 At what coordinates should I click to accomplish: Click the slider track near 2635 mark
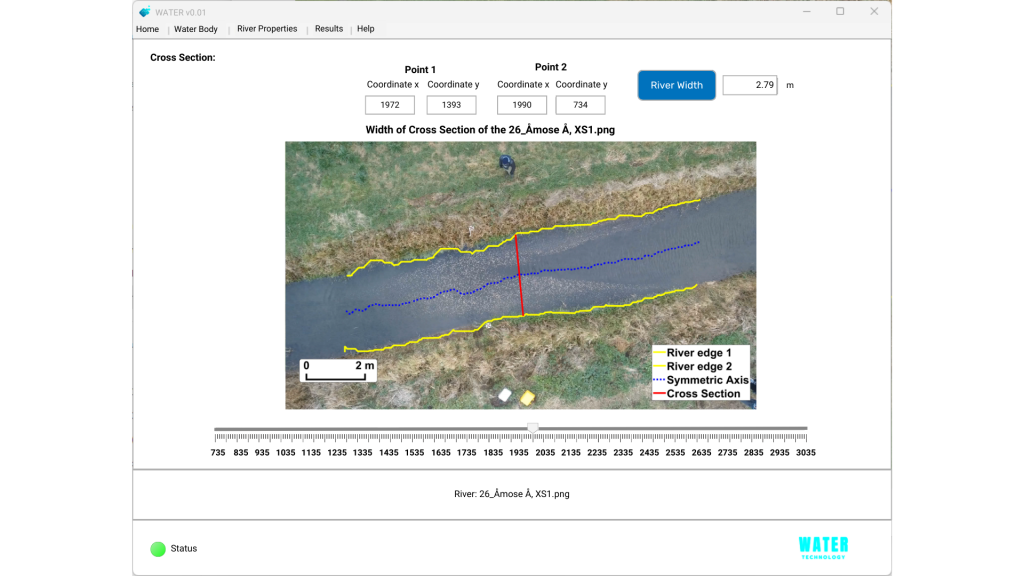702,429
